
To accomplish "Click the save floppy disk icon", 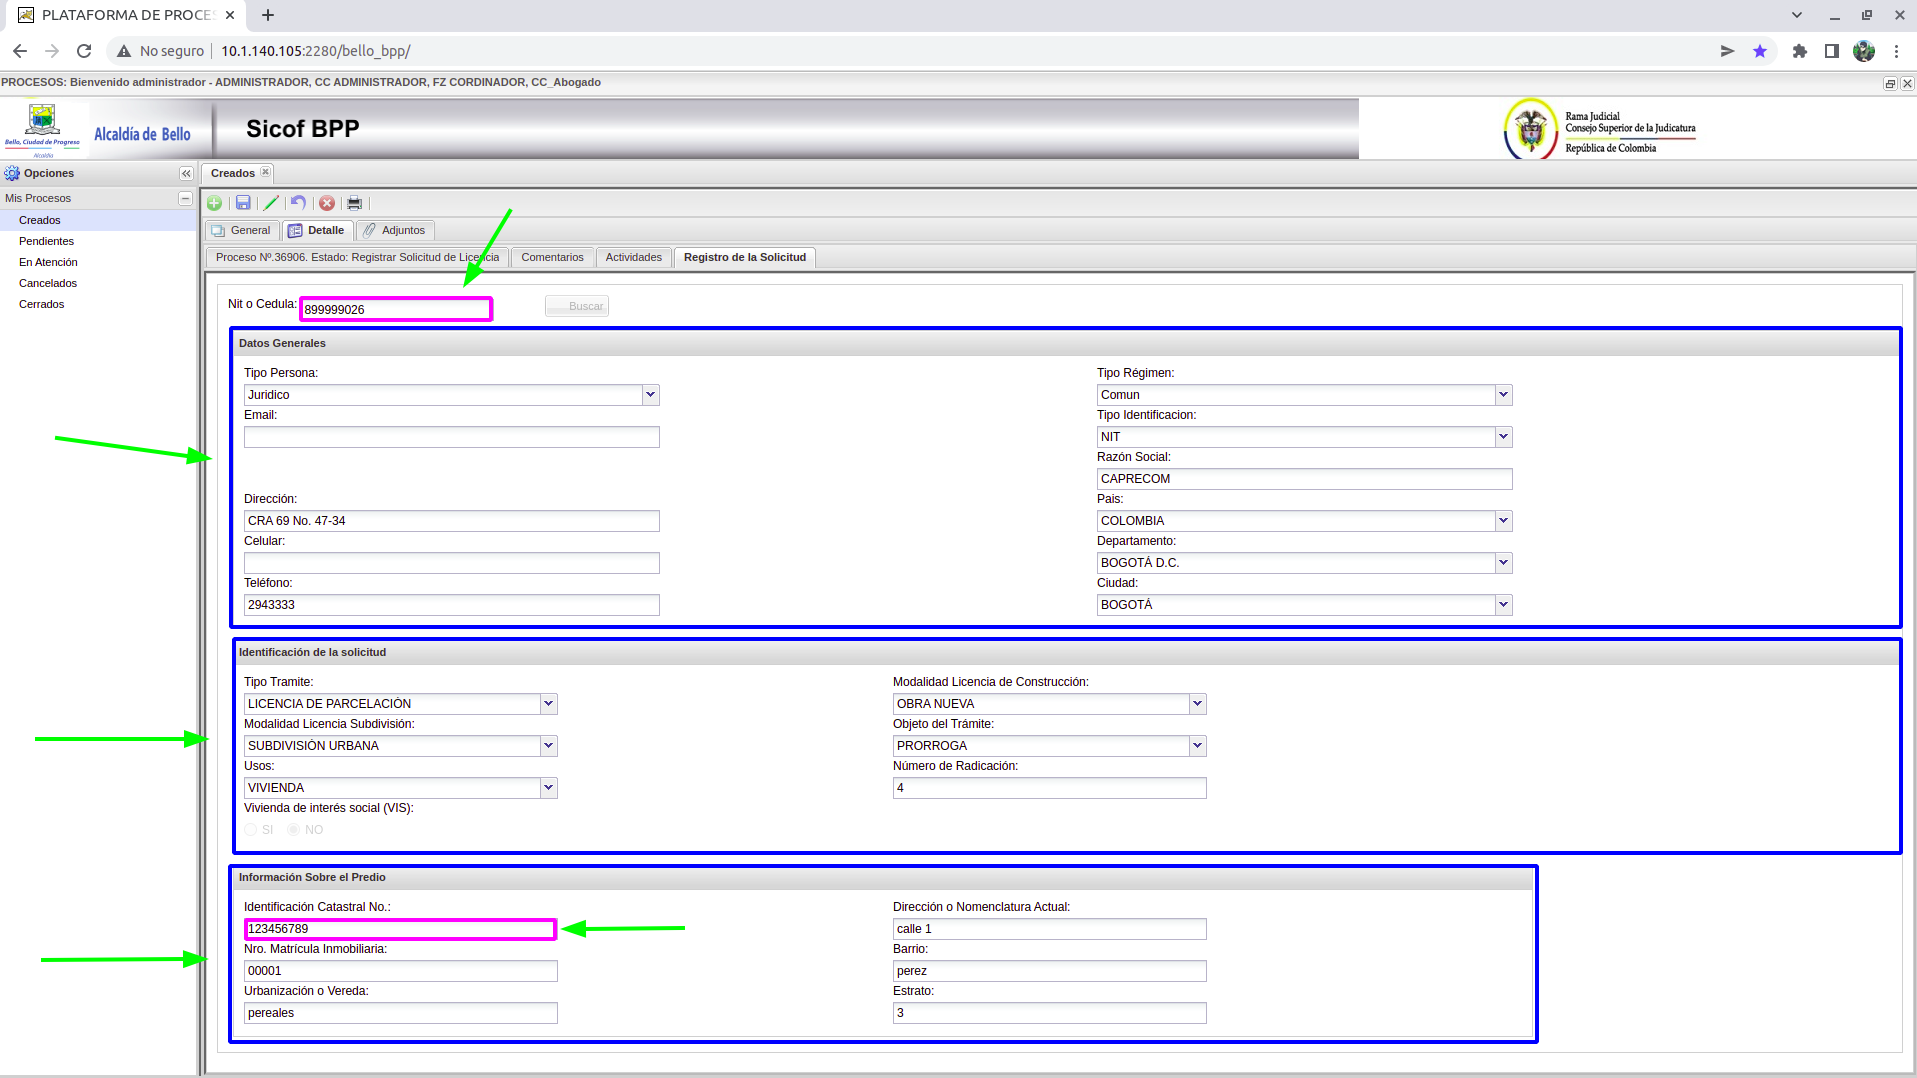I will pyautogui.click(x=243, y=203).
